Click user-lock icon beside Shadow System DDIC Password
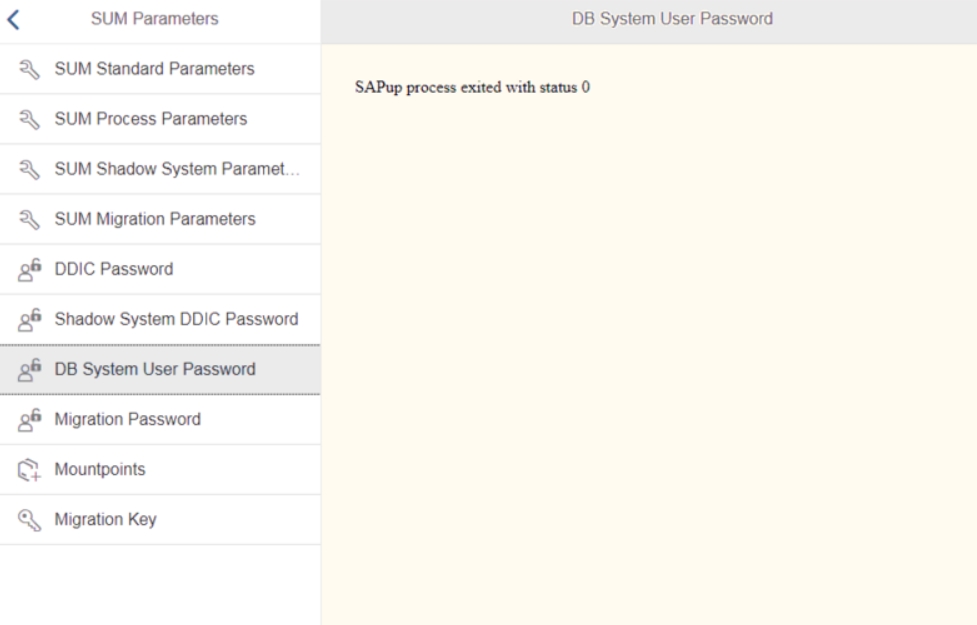Viewport: 977px width, 625px height. click(29, 320)
